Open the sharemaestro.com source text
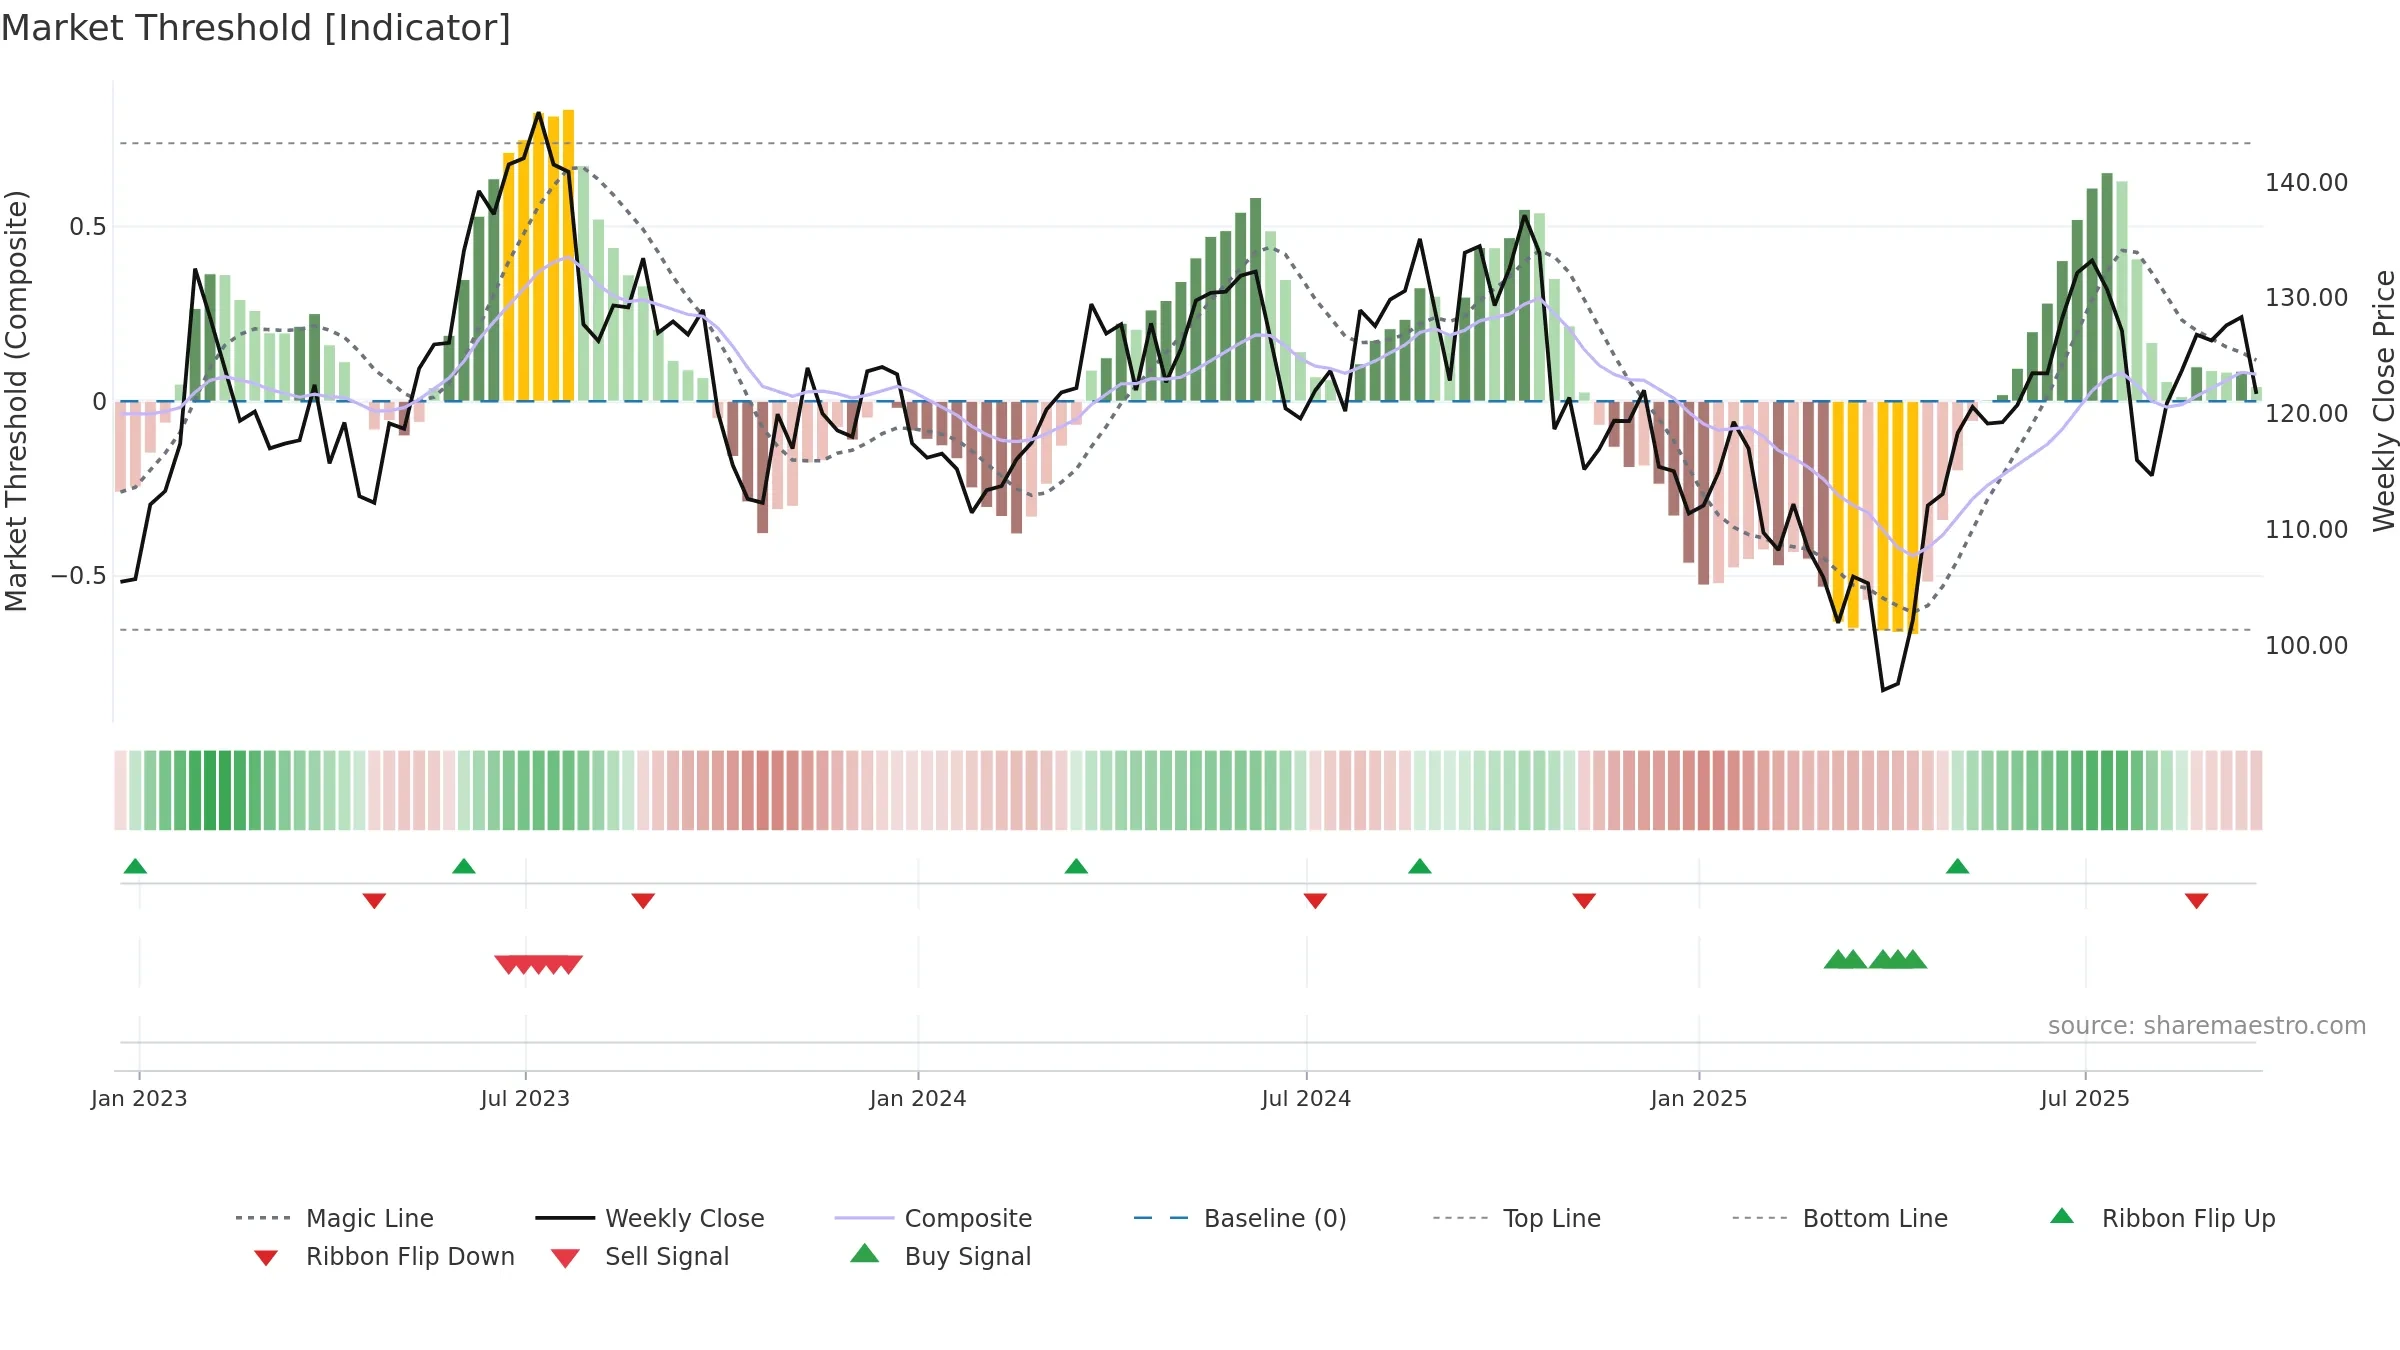 tap(2207, 1025)
